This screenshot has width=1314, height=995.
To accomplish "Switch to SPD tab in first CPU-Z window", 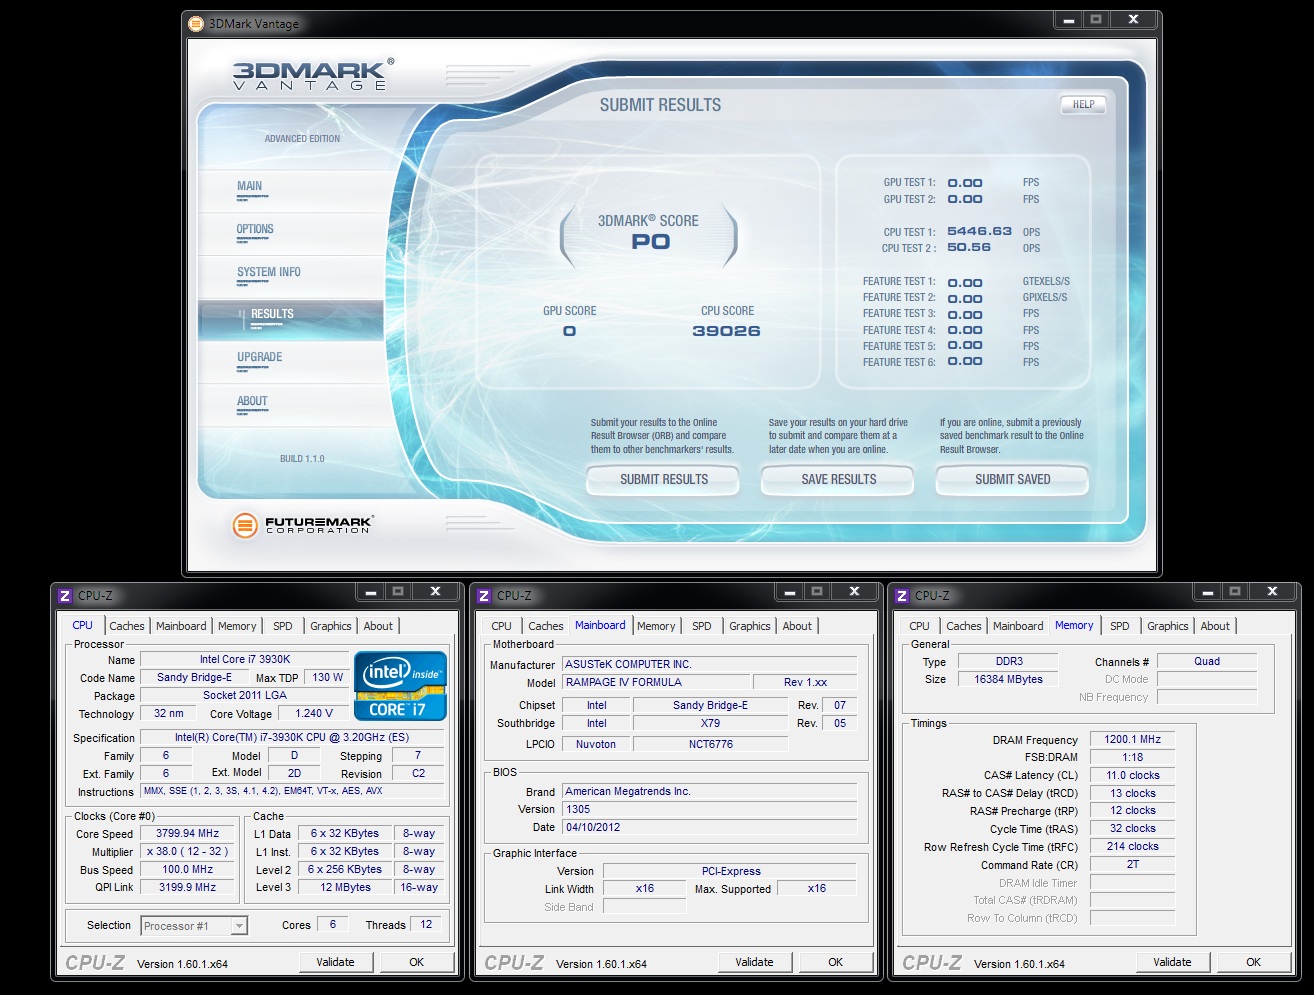I will coord(283,626).
